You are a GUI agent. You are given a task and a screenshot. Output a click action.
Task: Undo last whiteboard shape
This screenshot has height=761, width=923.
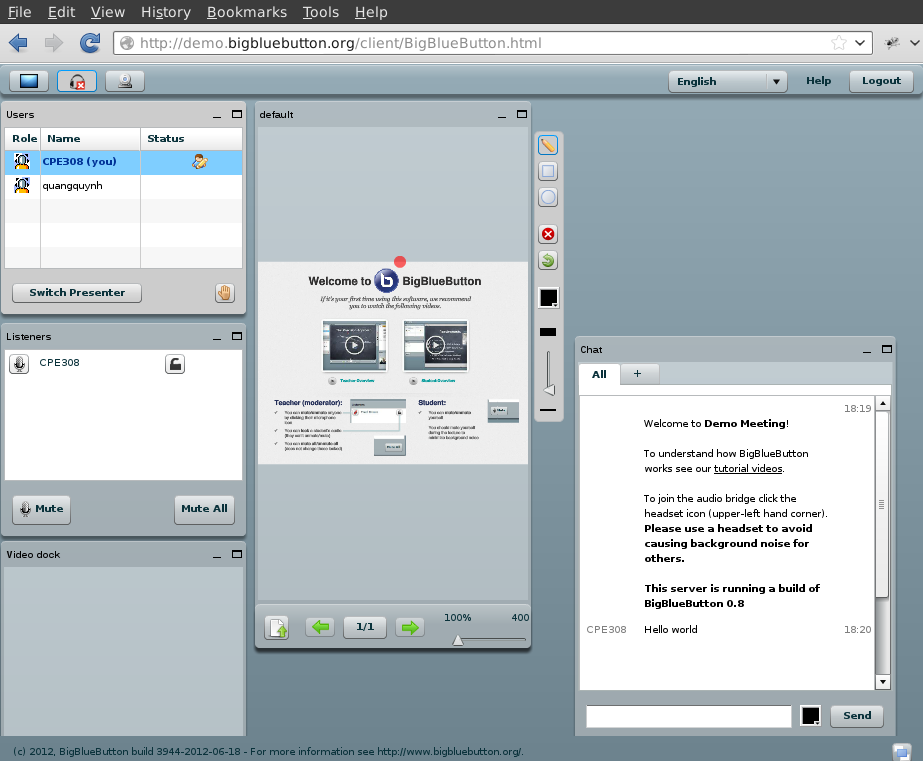pyautogui.click(x=548, y=261)
